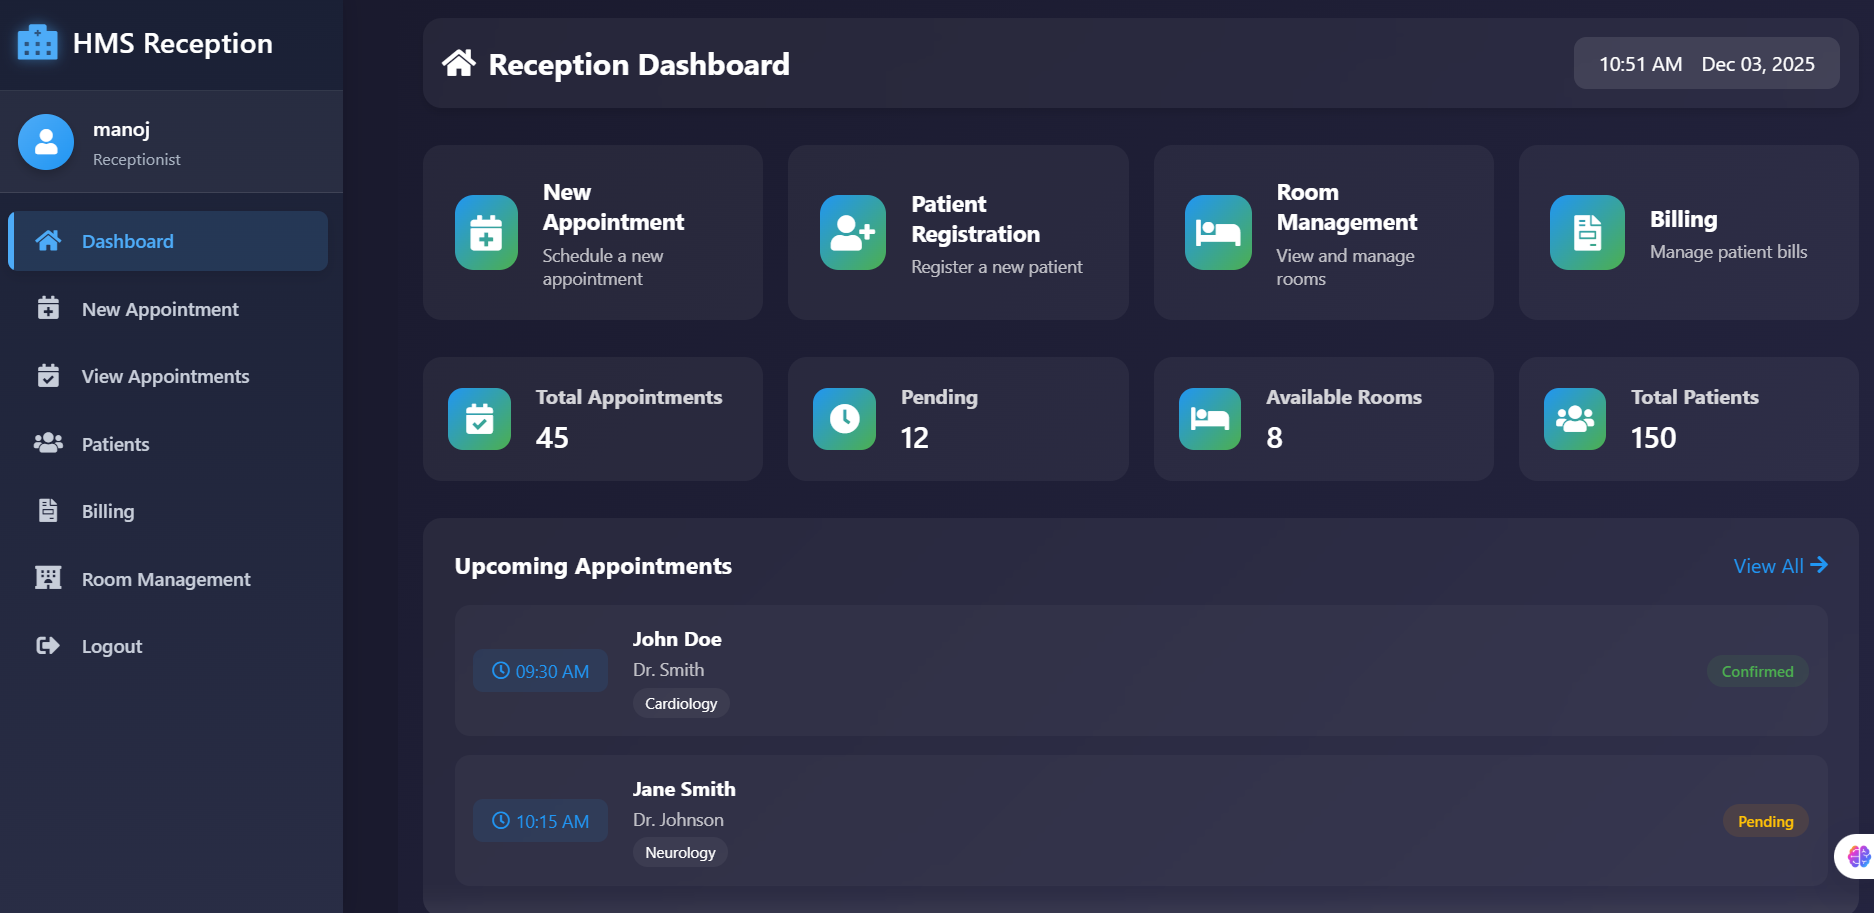Click the Total Patients group icon
This screenshot has width=1874, height=913.
click(1574, 418)
